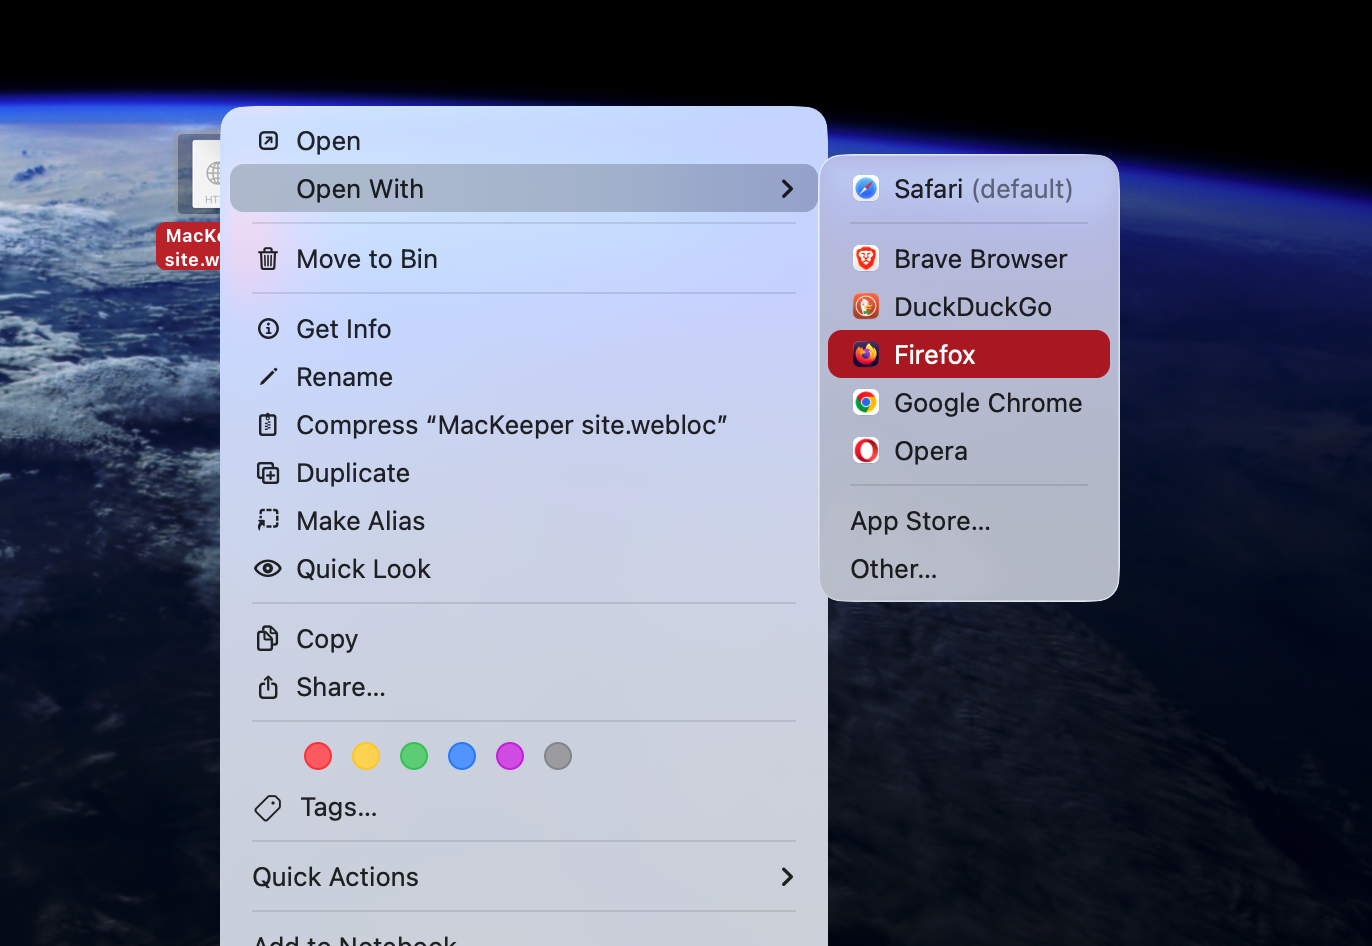Click the Rename pencil icon
Viewport: 1372px width, 946px height.
point(268,377)
